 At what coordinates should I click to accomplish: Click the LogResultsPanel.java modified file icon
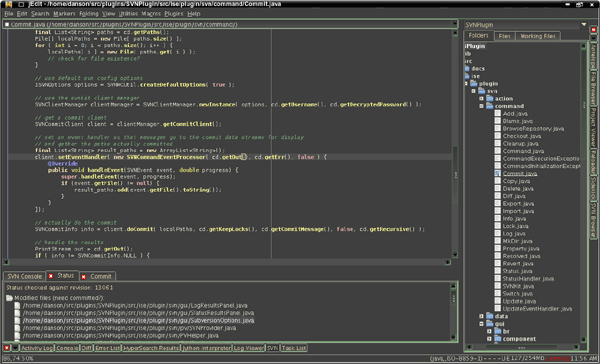(17, 305)
